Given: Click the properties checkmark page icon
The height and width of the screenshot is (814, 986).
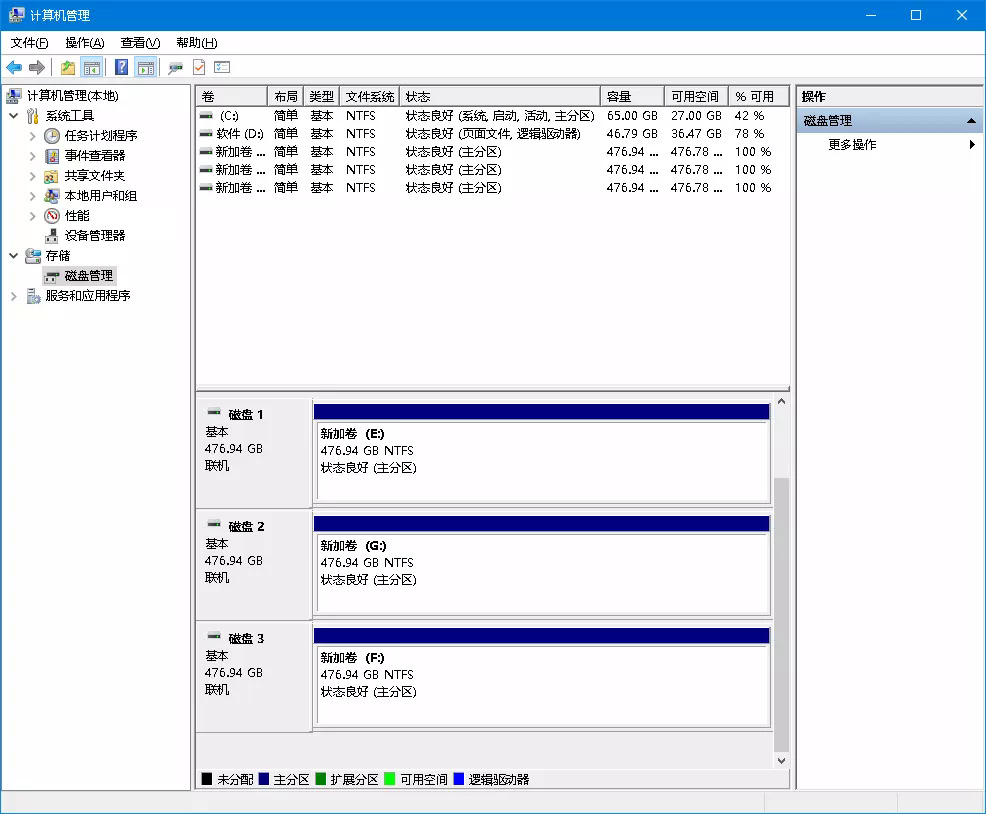Looking at the screenshot, I should click(199, 67).
